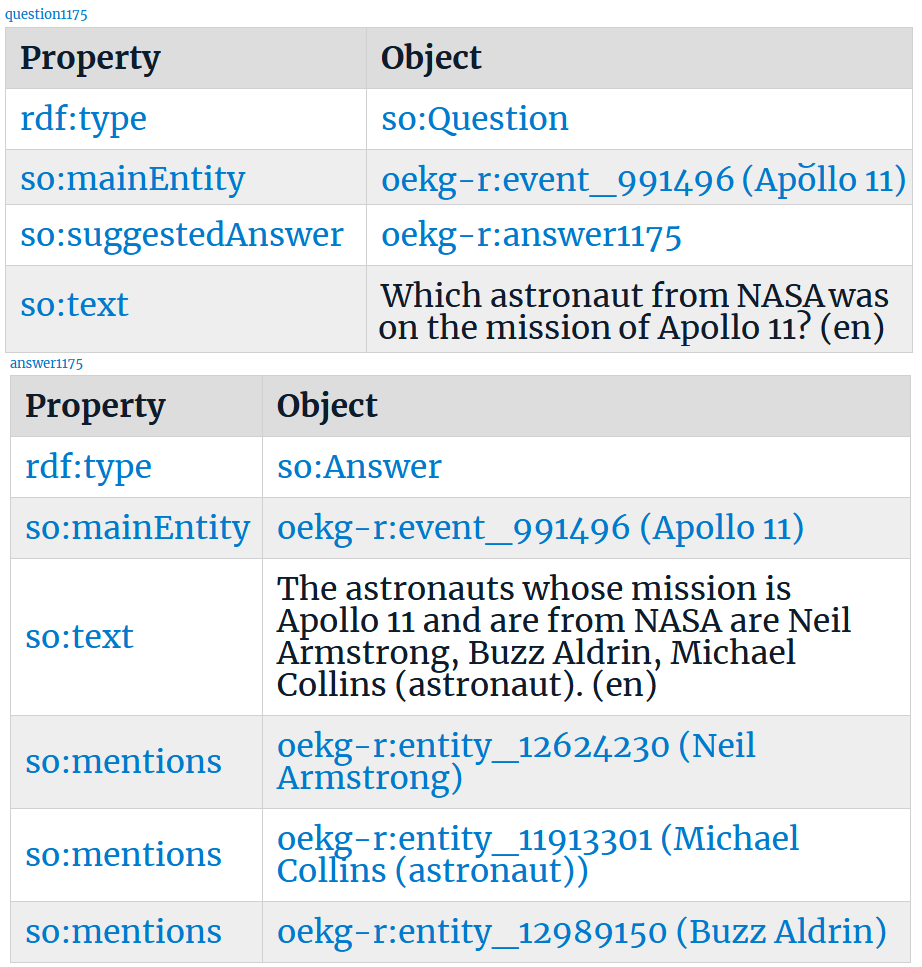Open Apollo 11 event link in question table
922x967 pixels.
[643, 180]
